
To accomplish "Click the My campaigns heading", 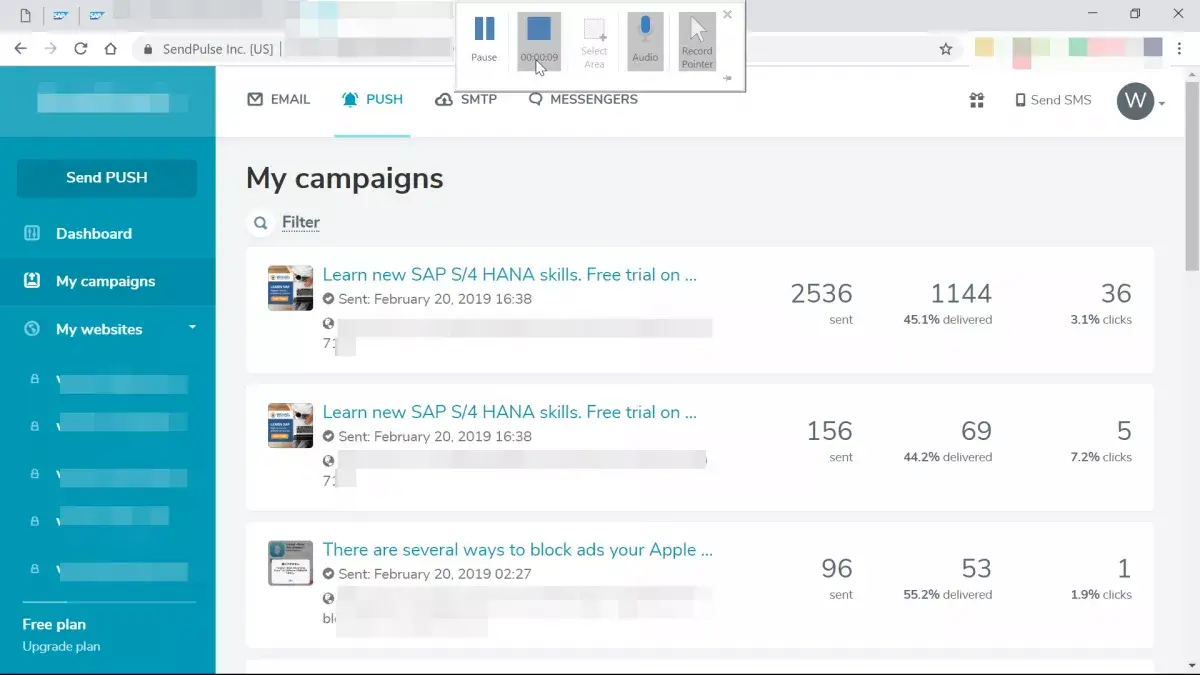I will point(345,178).
